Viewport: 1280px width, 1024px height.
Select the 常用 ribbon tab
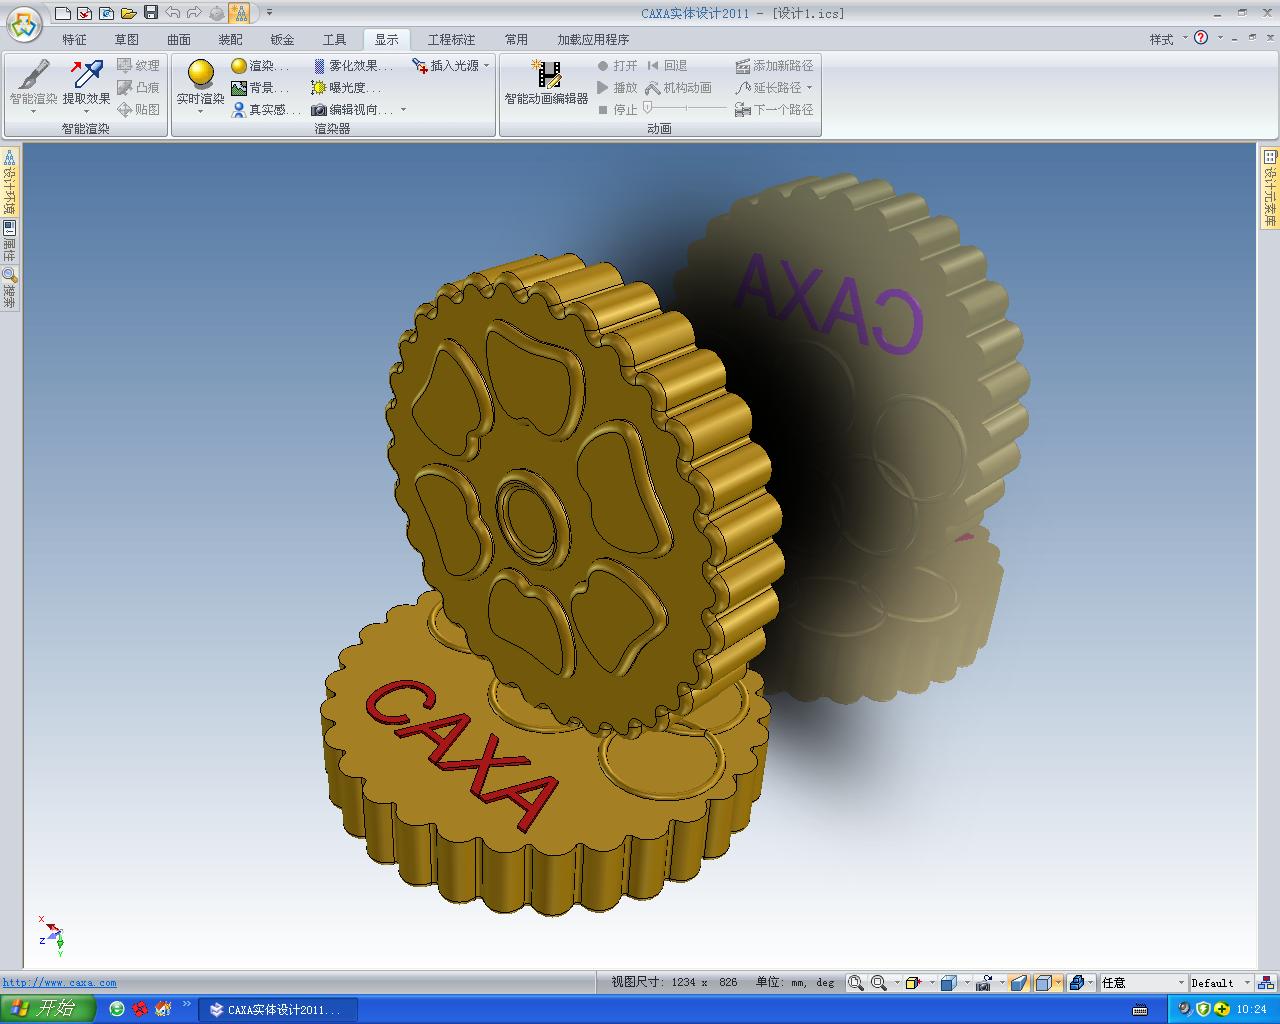point(517,40)
